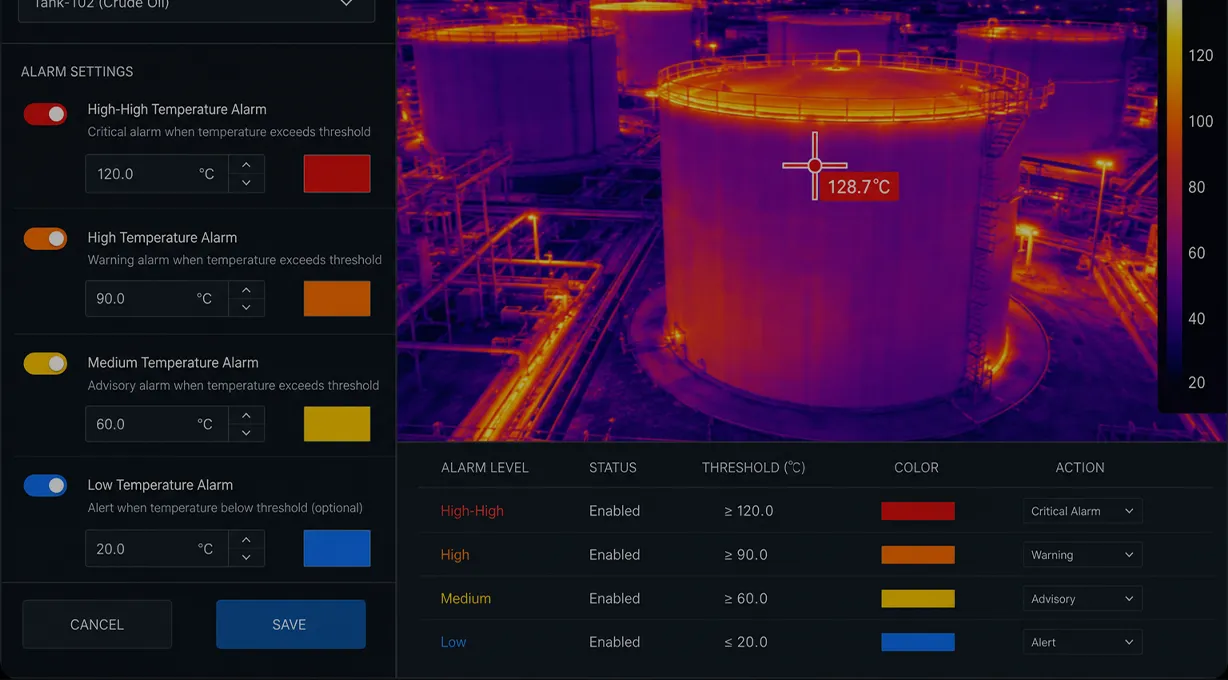
Task: Toggle the Low Temperature Alarm switch
Action: pos(45,485)
